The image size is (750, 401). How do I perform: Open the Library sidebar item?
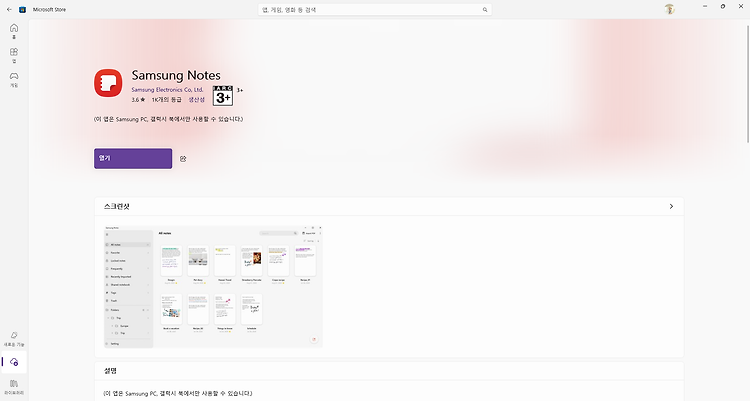[14, 387]
